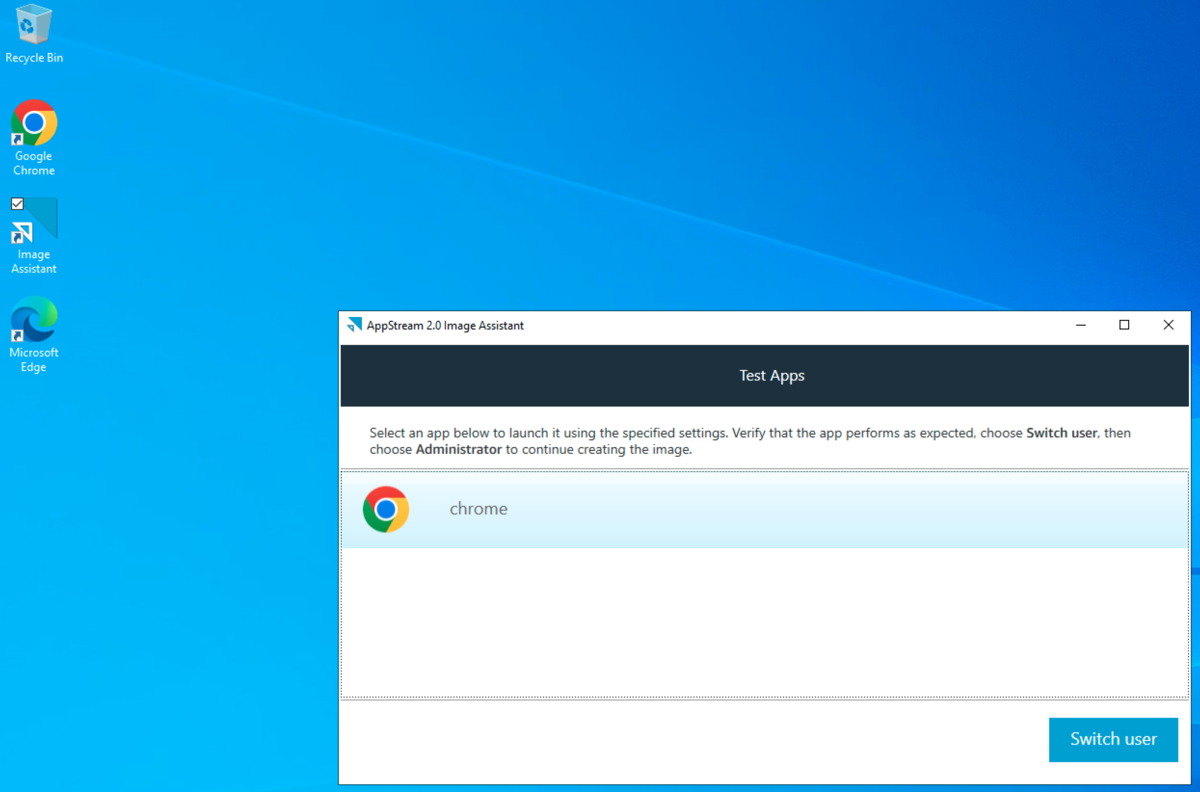Click the Chrome icon in the Test Apps list

[x=386, y=509]
